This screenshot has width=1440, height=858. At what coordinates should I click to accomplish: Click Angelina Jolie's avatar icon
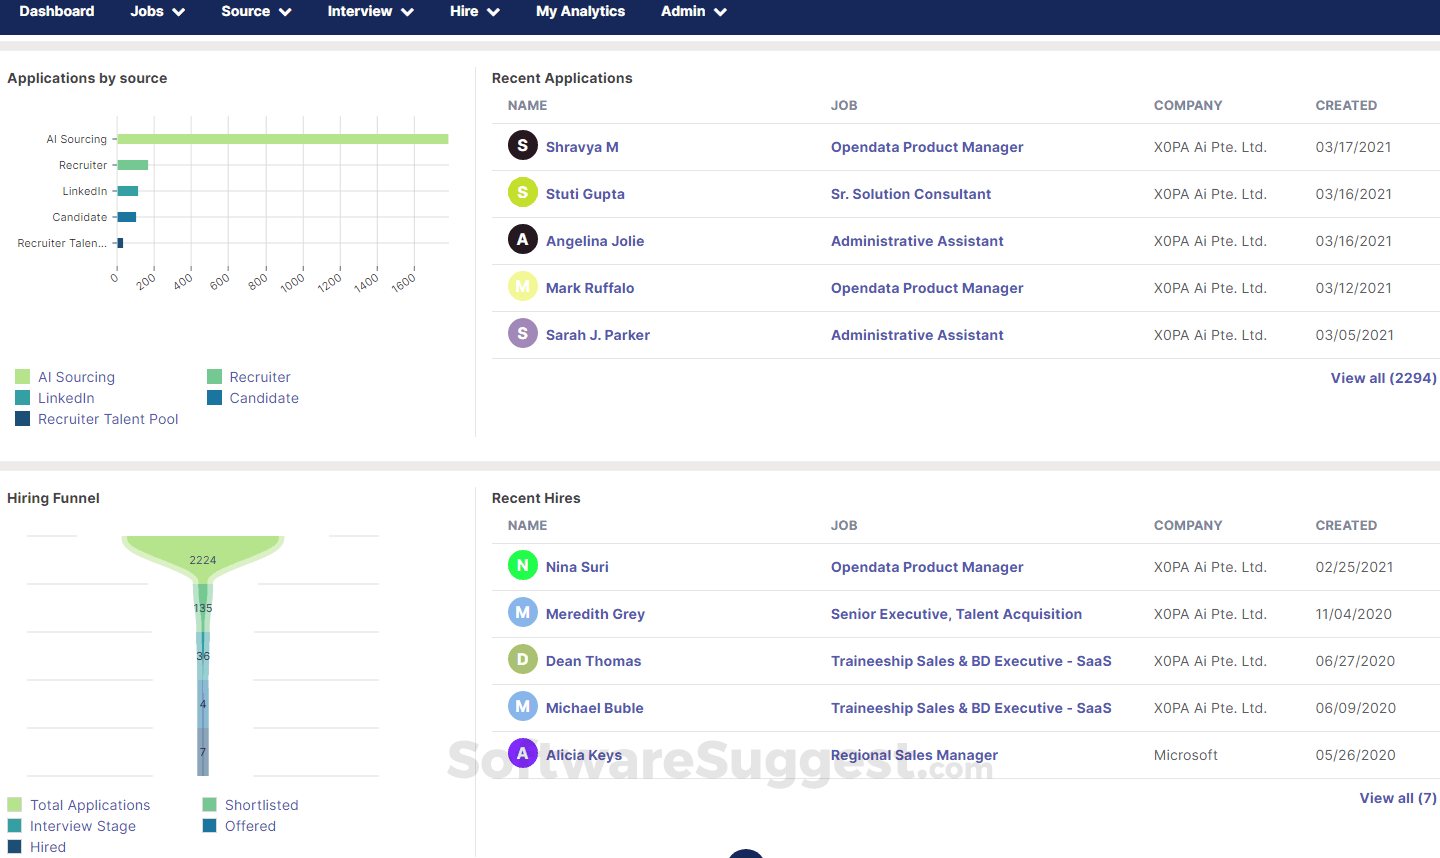pyautogui.click(x=522, y=240)
